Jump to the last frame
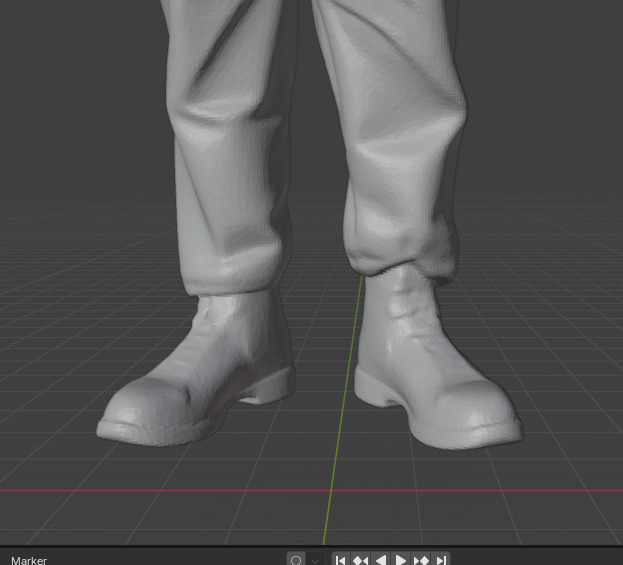Screen dimensions: 623x565 point(441,559)
